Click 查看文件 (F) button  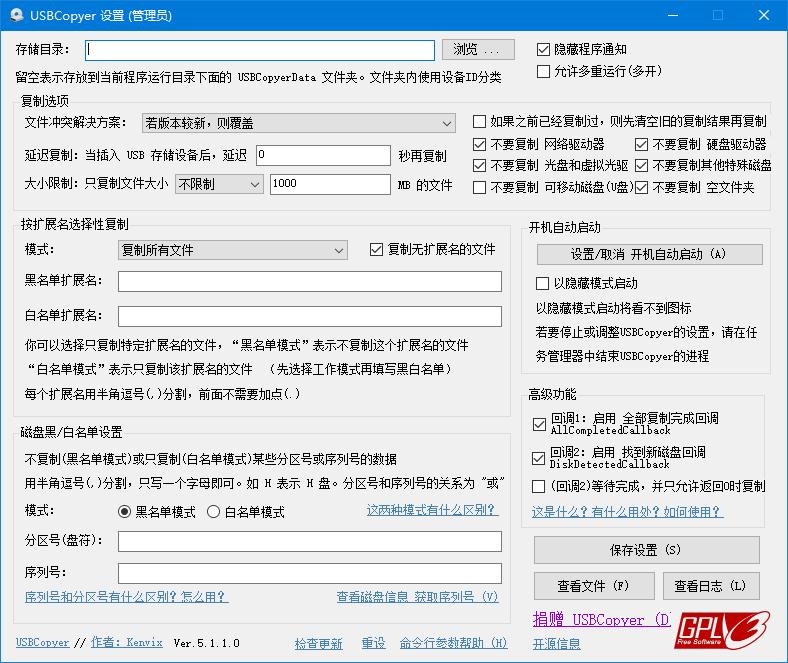(594, 586)
